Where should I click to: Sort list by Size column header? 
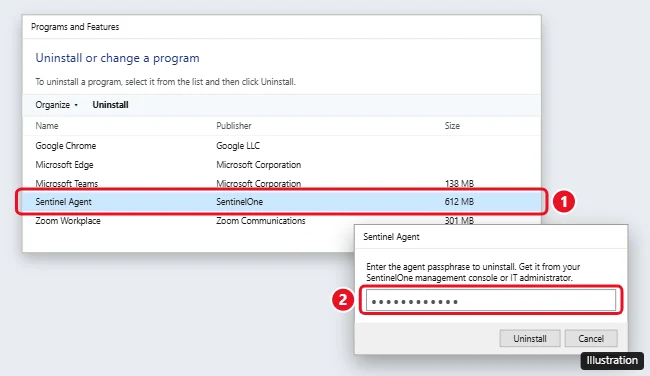[x=452, y=126]
